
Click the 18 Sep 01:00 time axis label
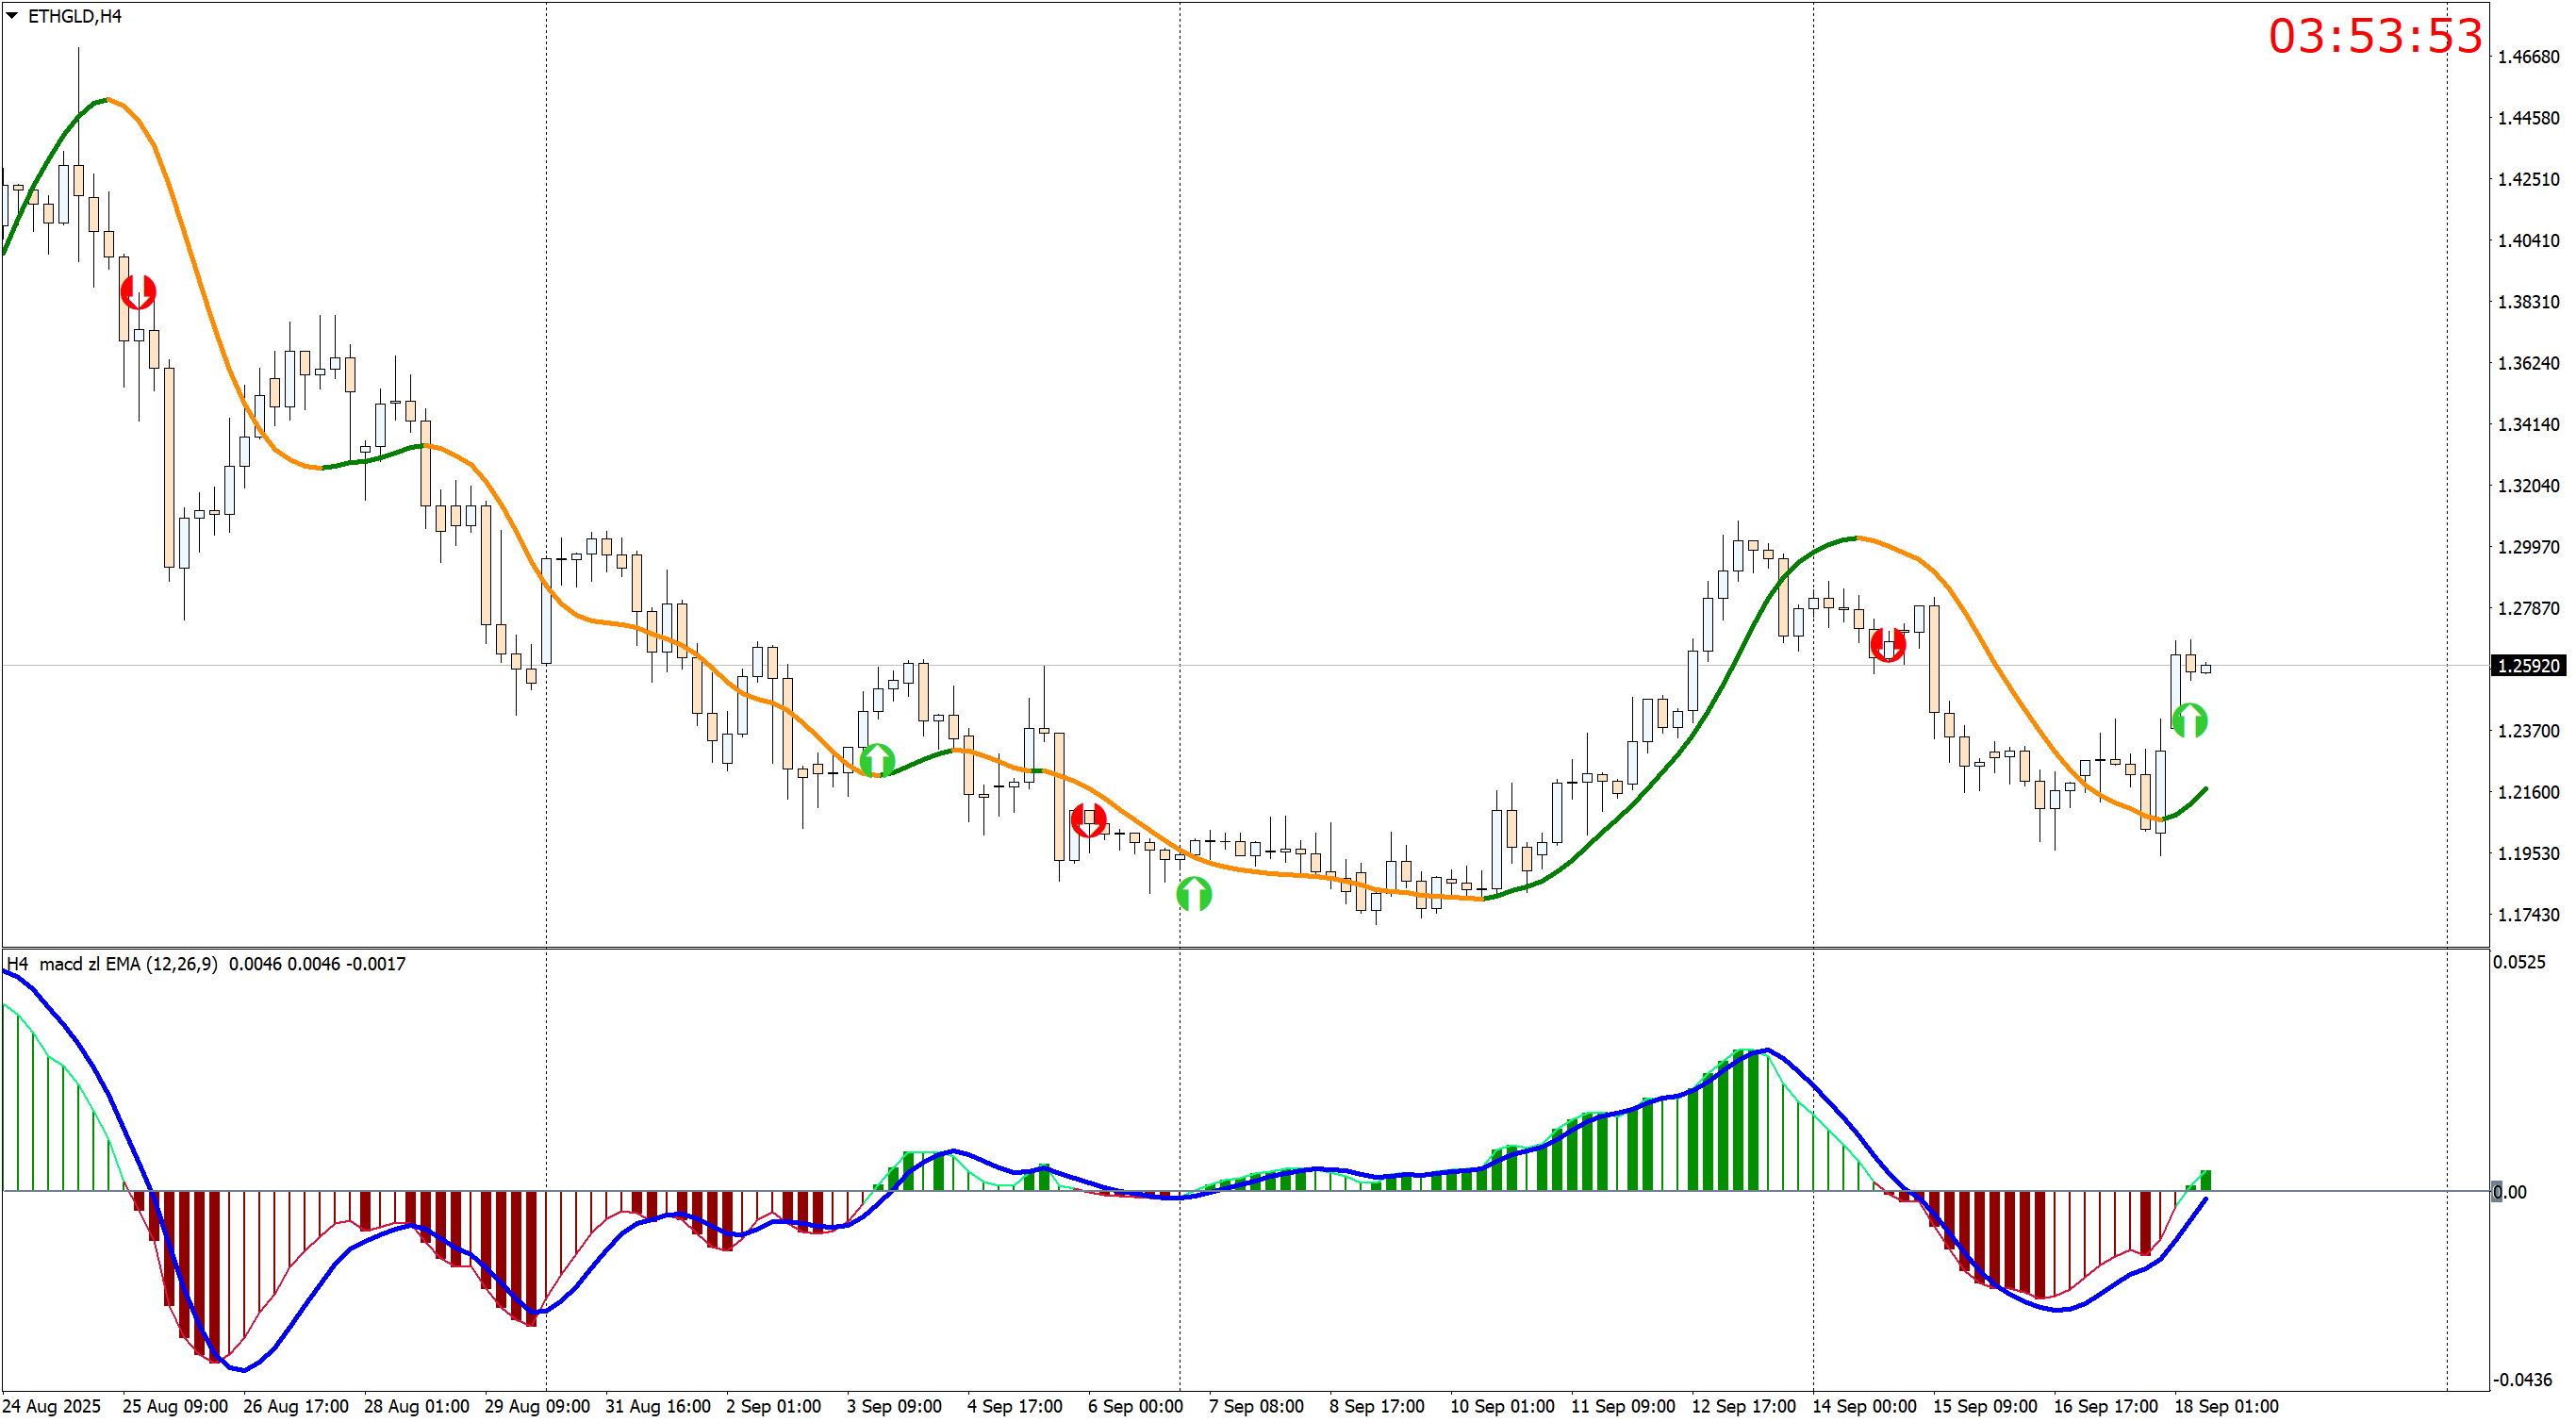coord(2225,1406)
